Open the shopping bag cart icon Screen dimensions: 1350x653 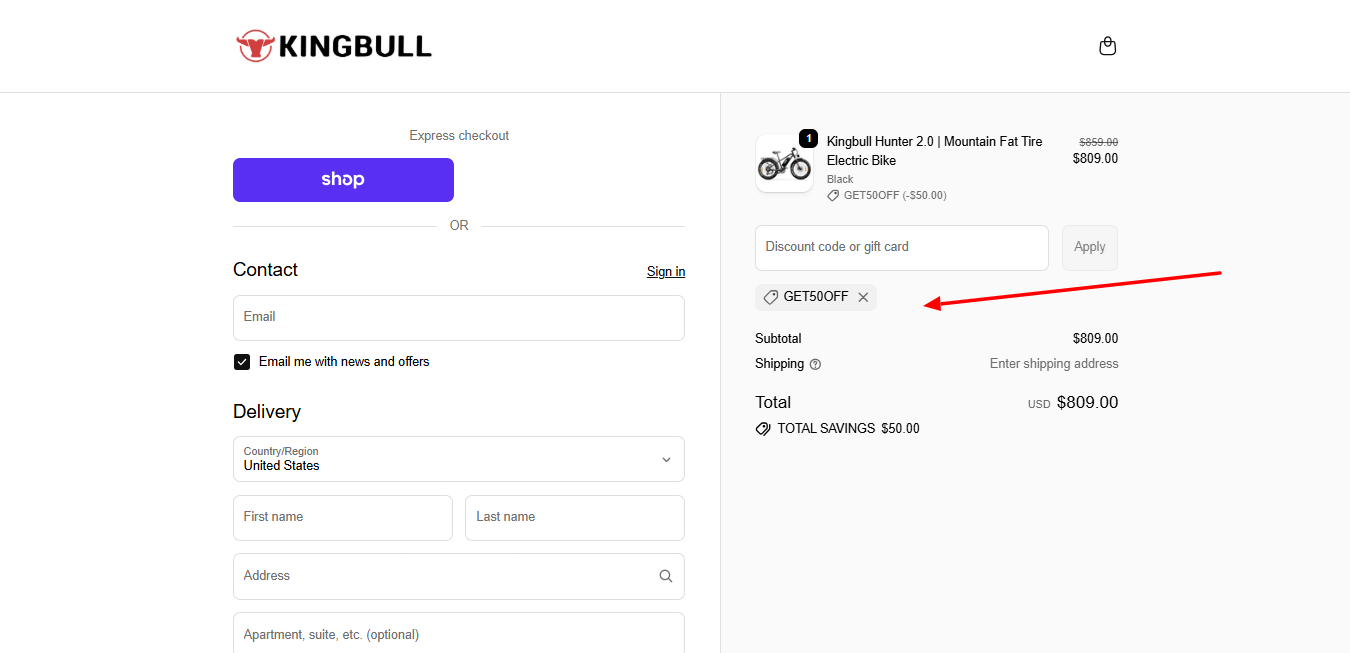(x=1107, y=45)
